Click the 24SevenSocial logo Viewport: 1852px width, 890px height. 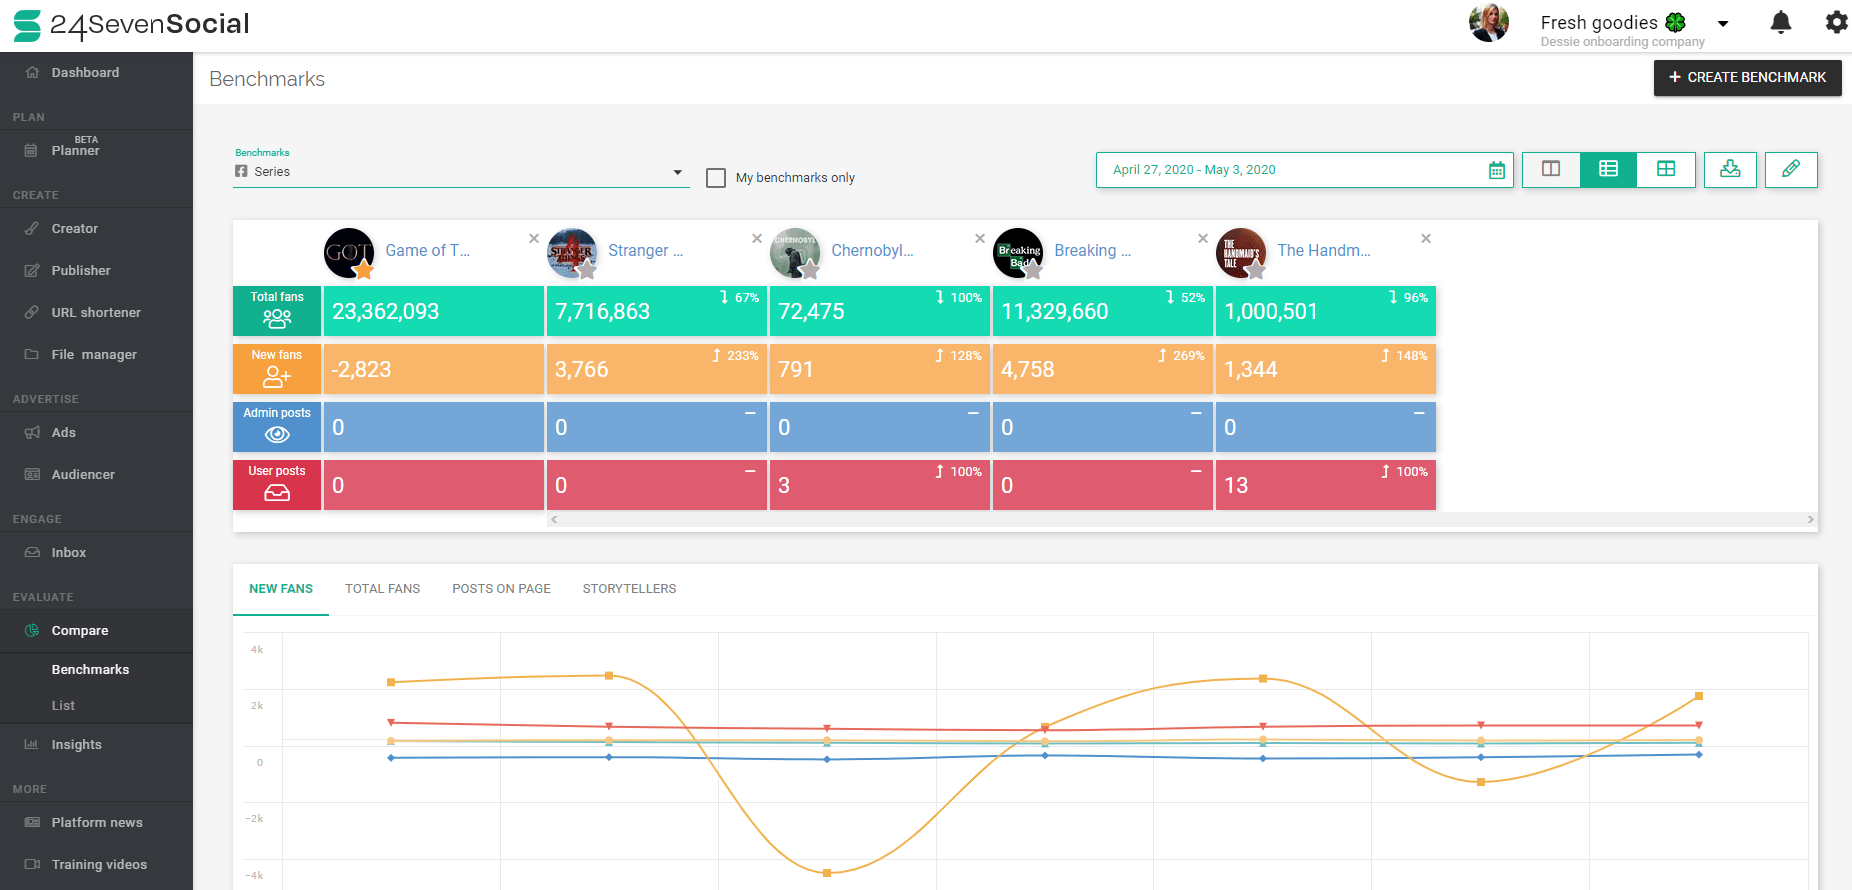pyautogui.click(x=131, y=25)
